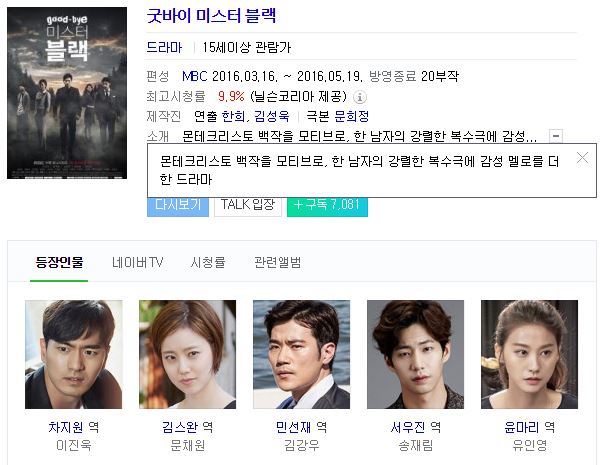Click the 다시보기 button
Screen dimensions: 609x465
[178, 206]
